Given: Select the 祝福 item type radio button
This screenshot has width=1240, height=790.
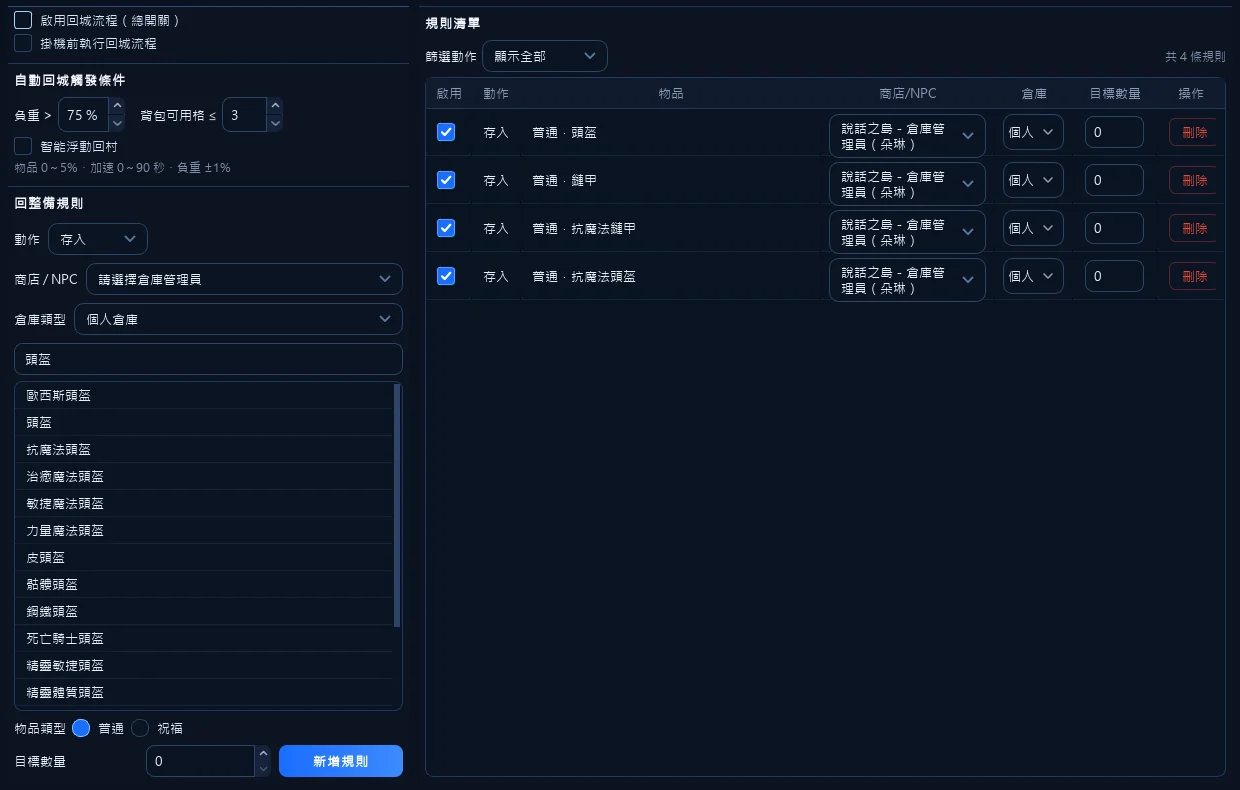Looking at the screenshot, I should (140, 728).
